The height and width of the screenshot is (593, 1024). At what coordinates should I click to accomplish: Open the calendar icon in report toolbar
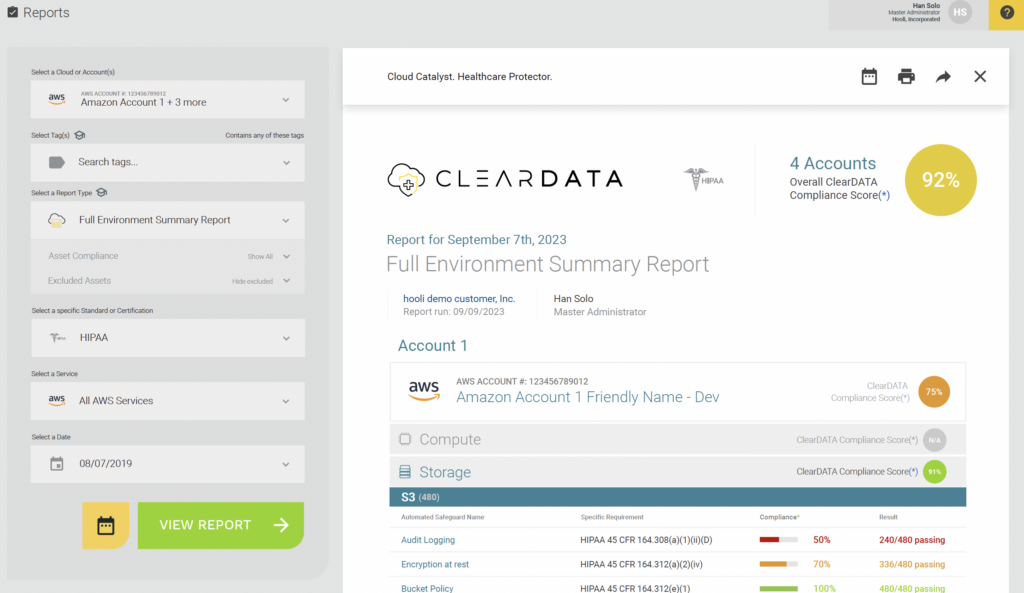click(x=869, y=76)
